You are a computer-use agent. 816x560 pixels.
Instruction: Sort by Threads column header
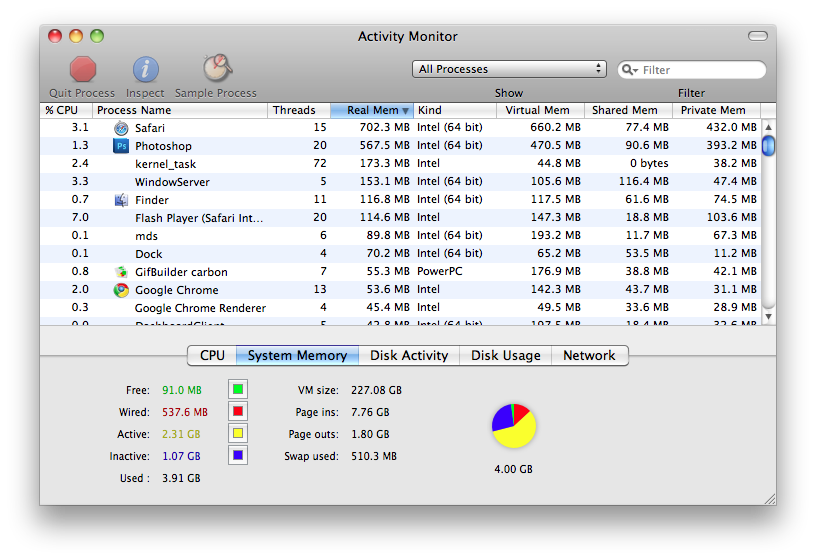point(299,110)
